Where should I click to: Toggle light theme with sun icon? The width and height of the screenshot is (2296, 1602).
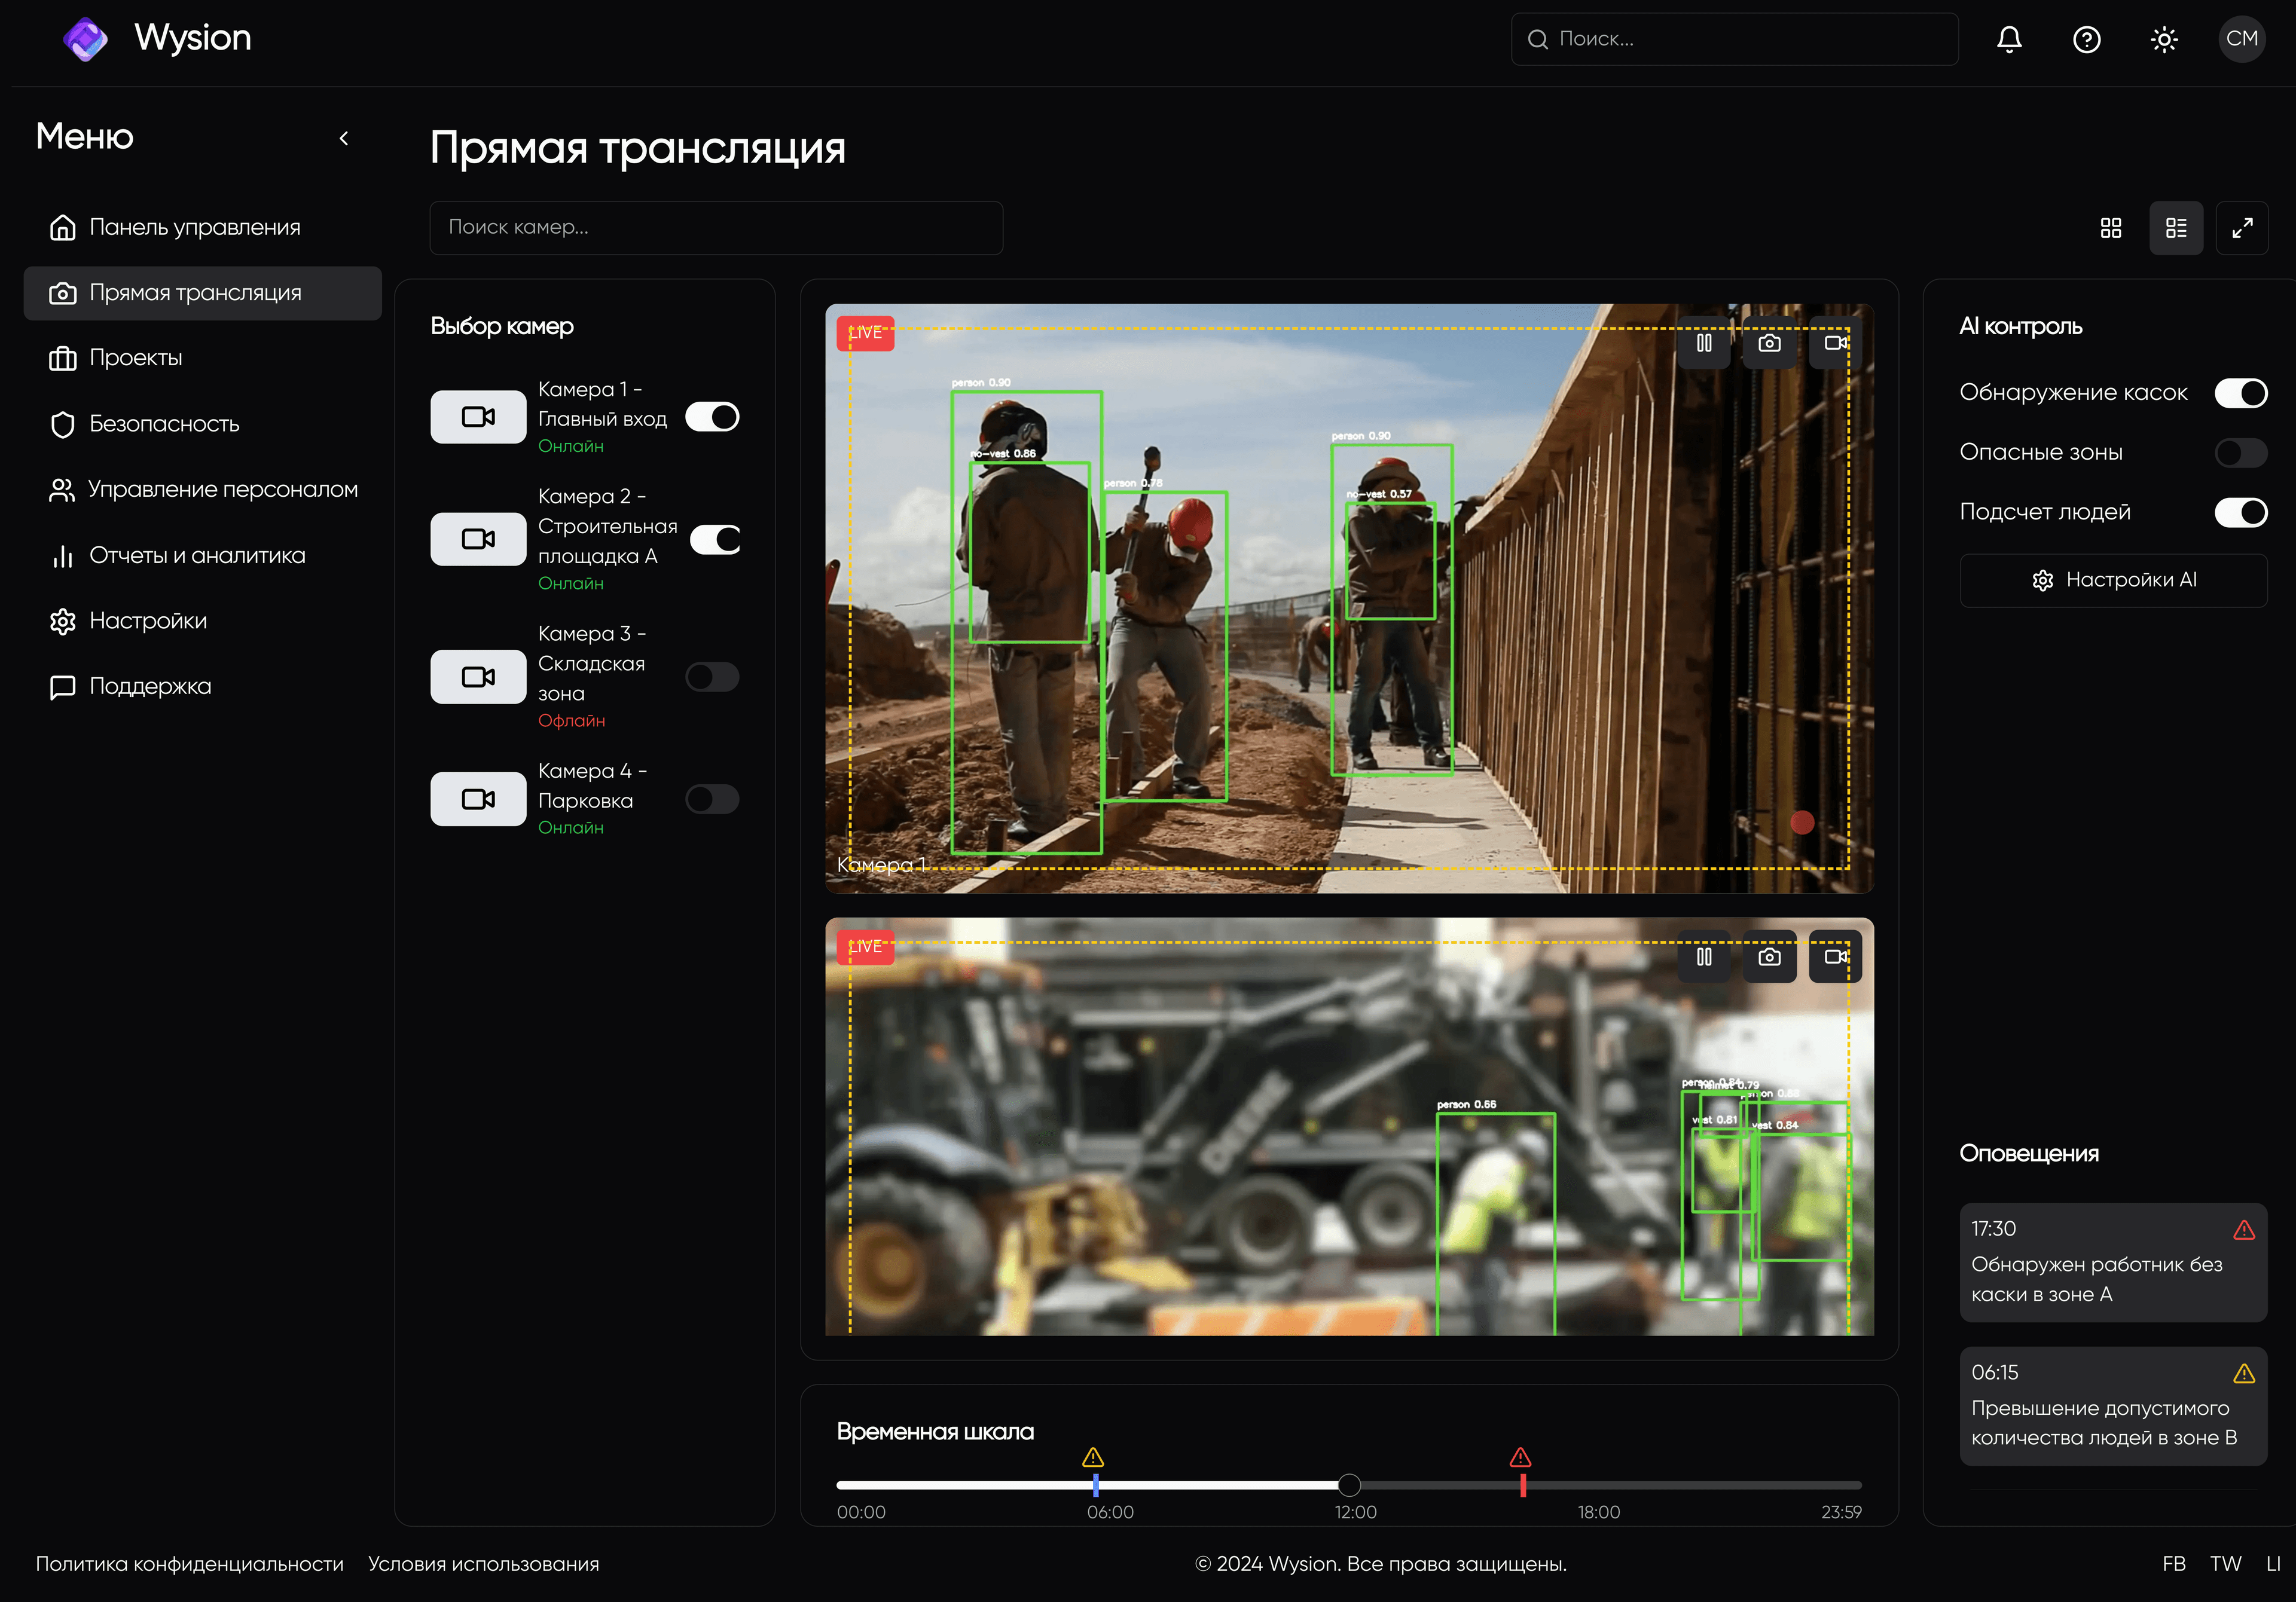2164,39
